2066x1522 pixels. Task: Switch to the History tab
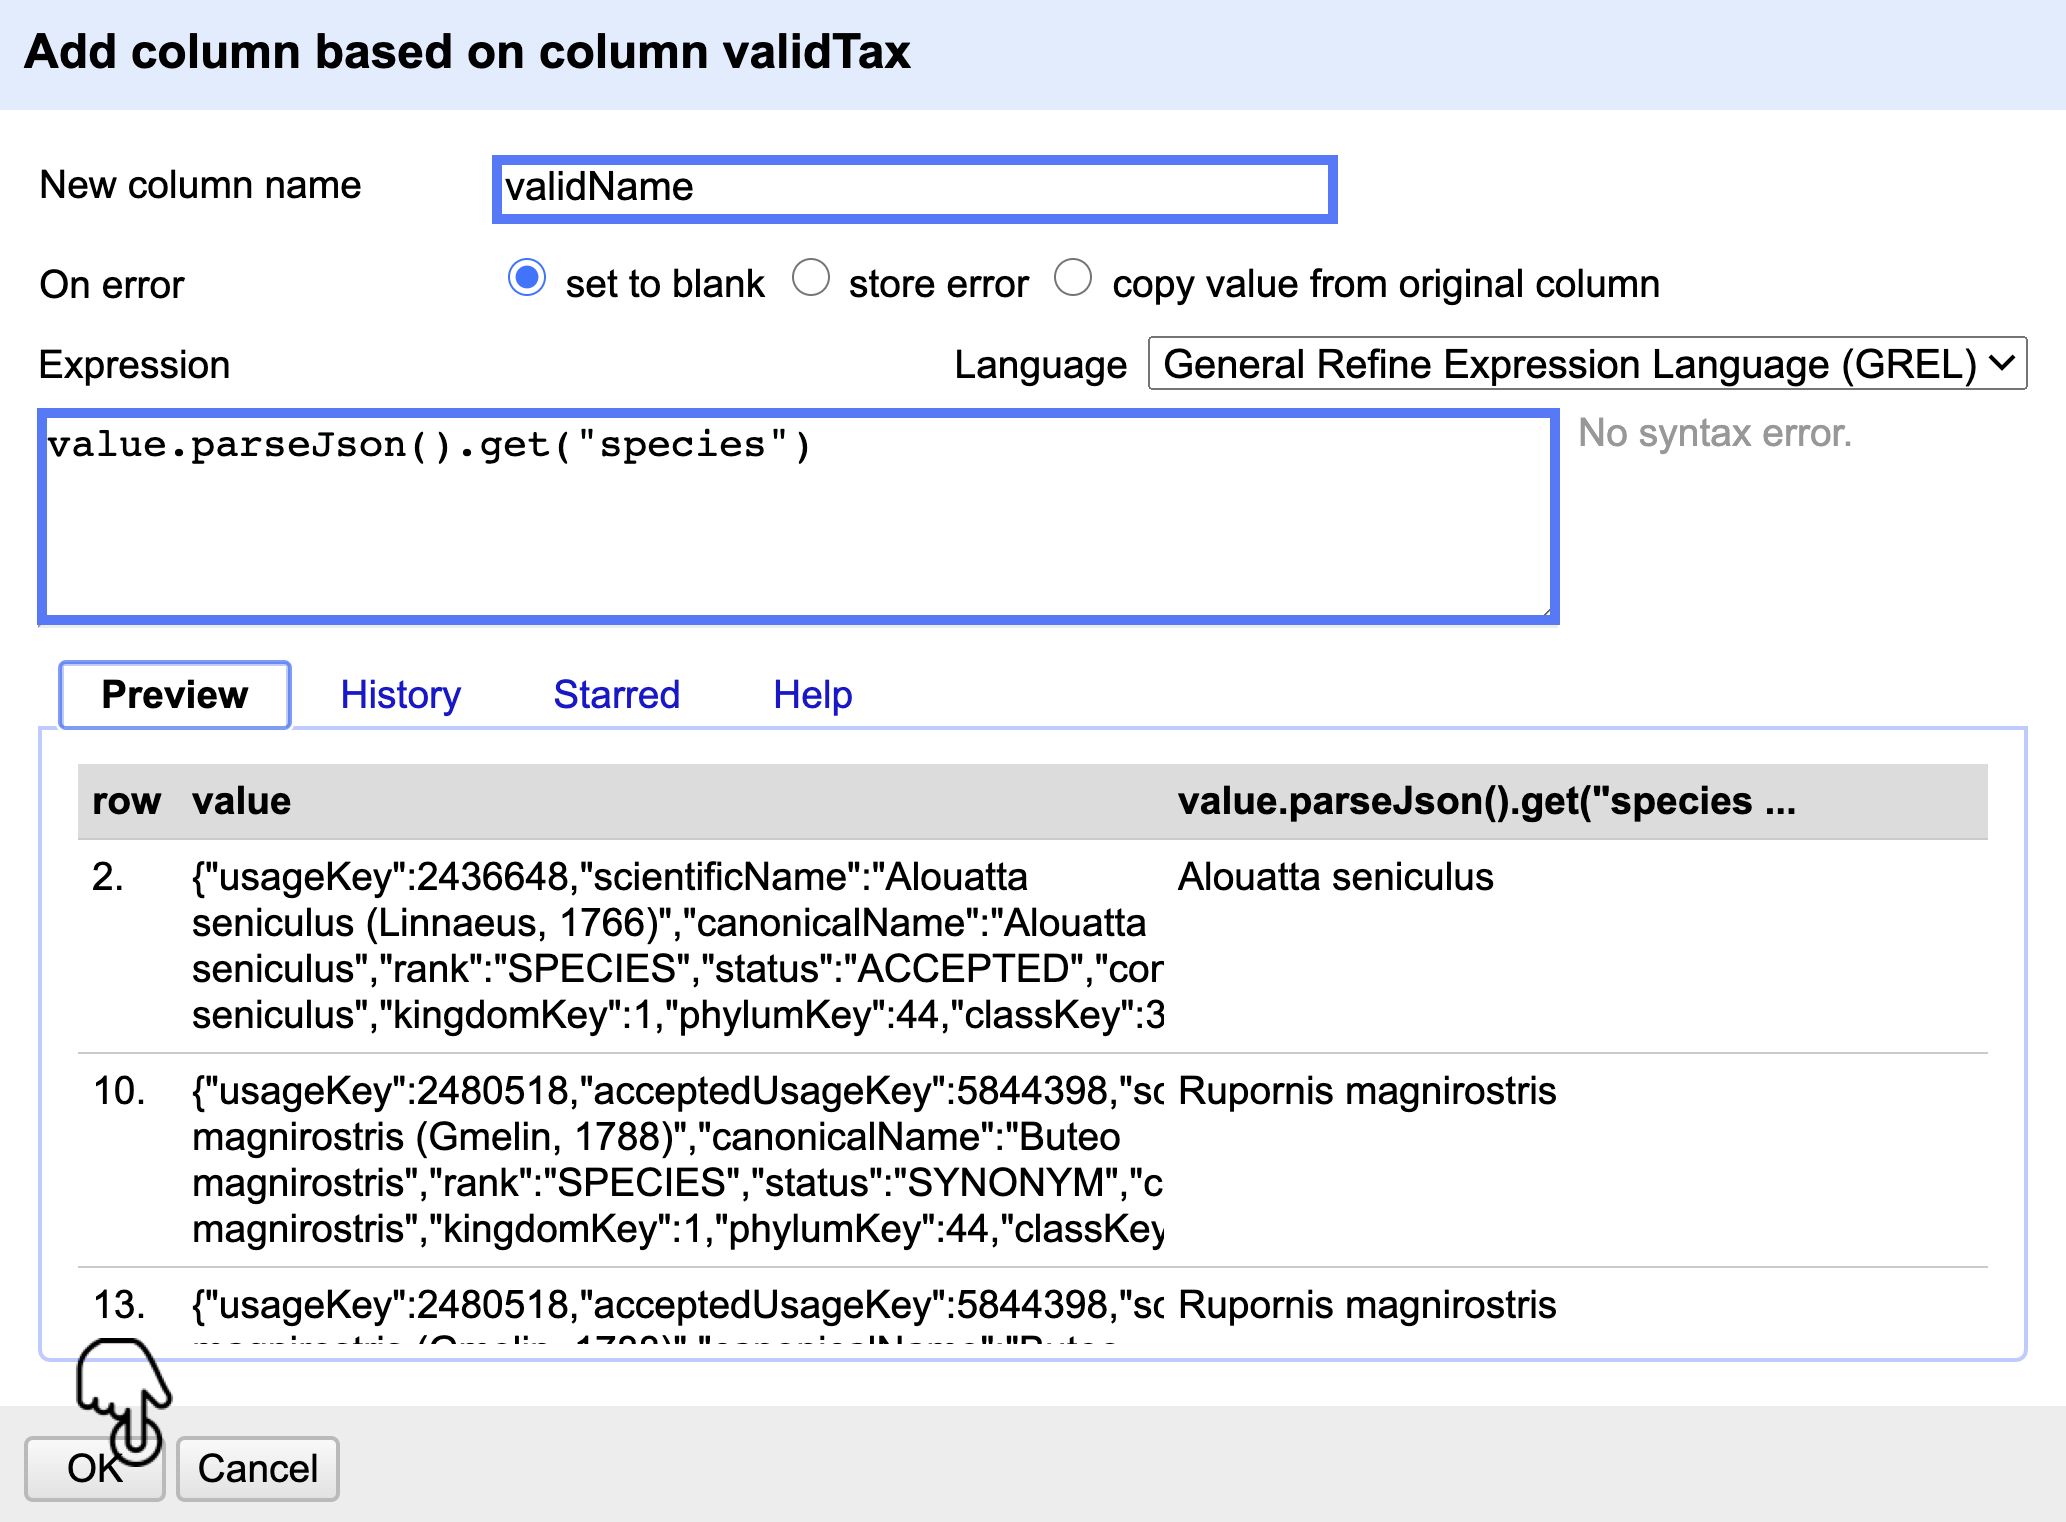click(400, 695)
